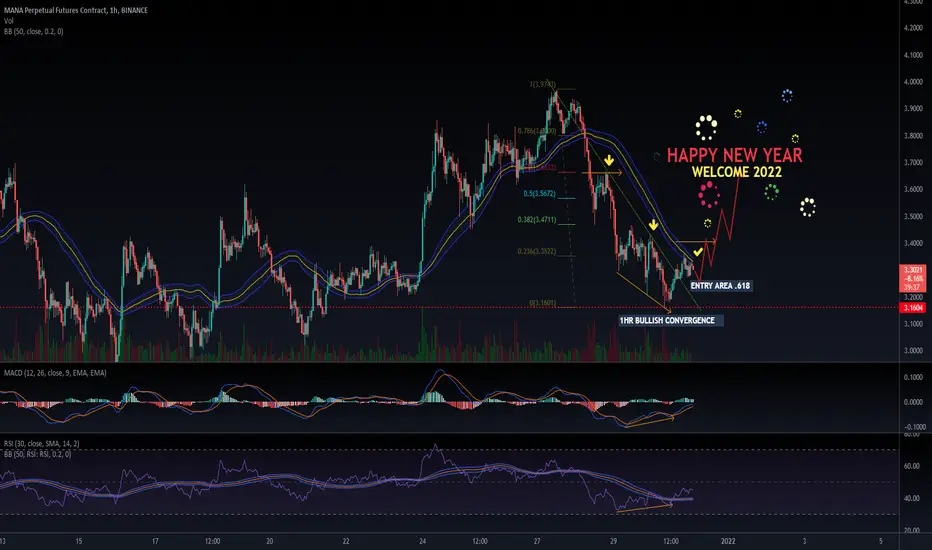Image resolution: width=932 pixels, height=550 pixels.
Task: Click date 15 on the time axis
Action: coord(78,542)
